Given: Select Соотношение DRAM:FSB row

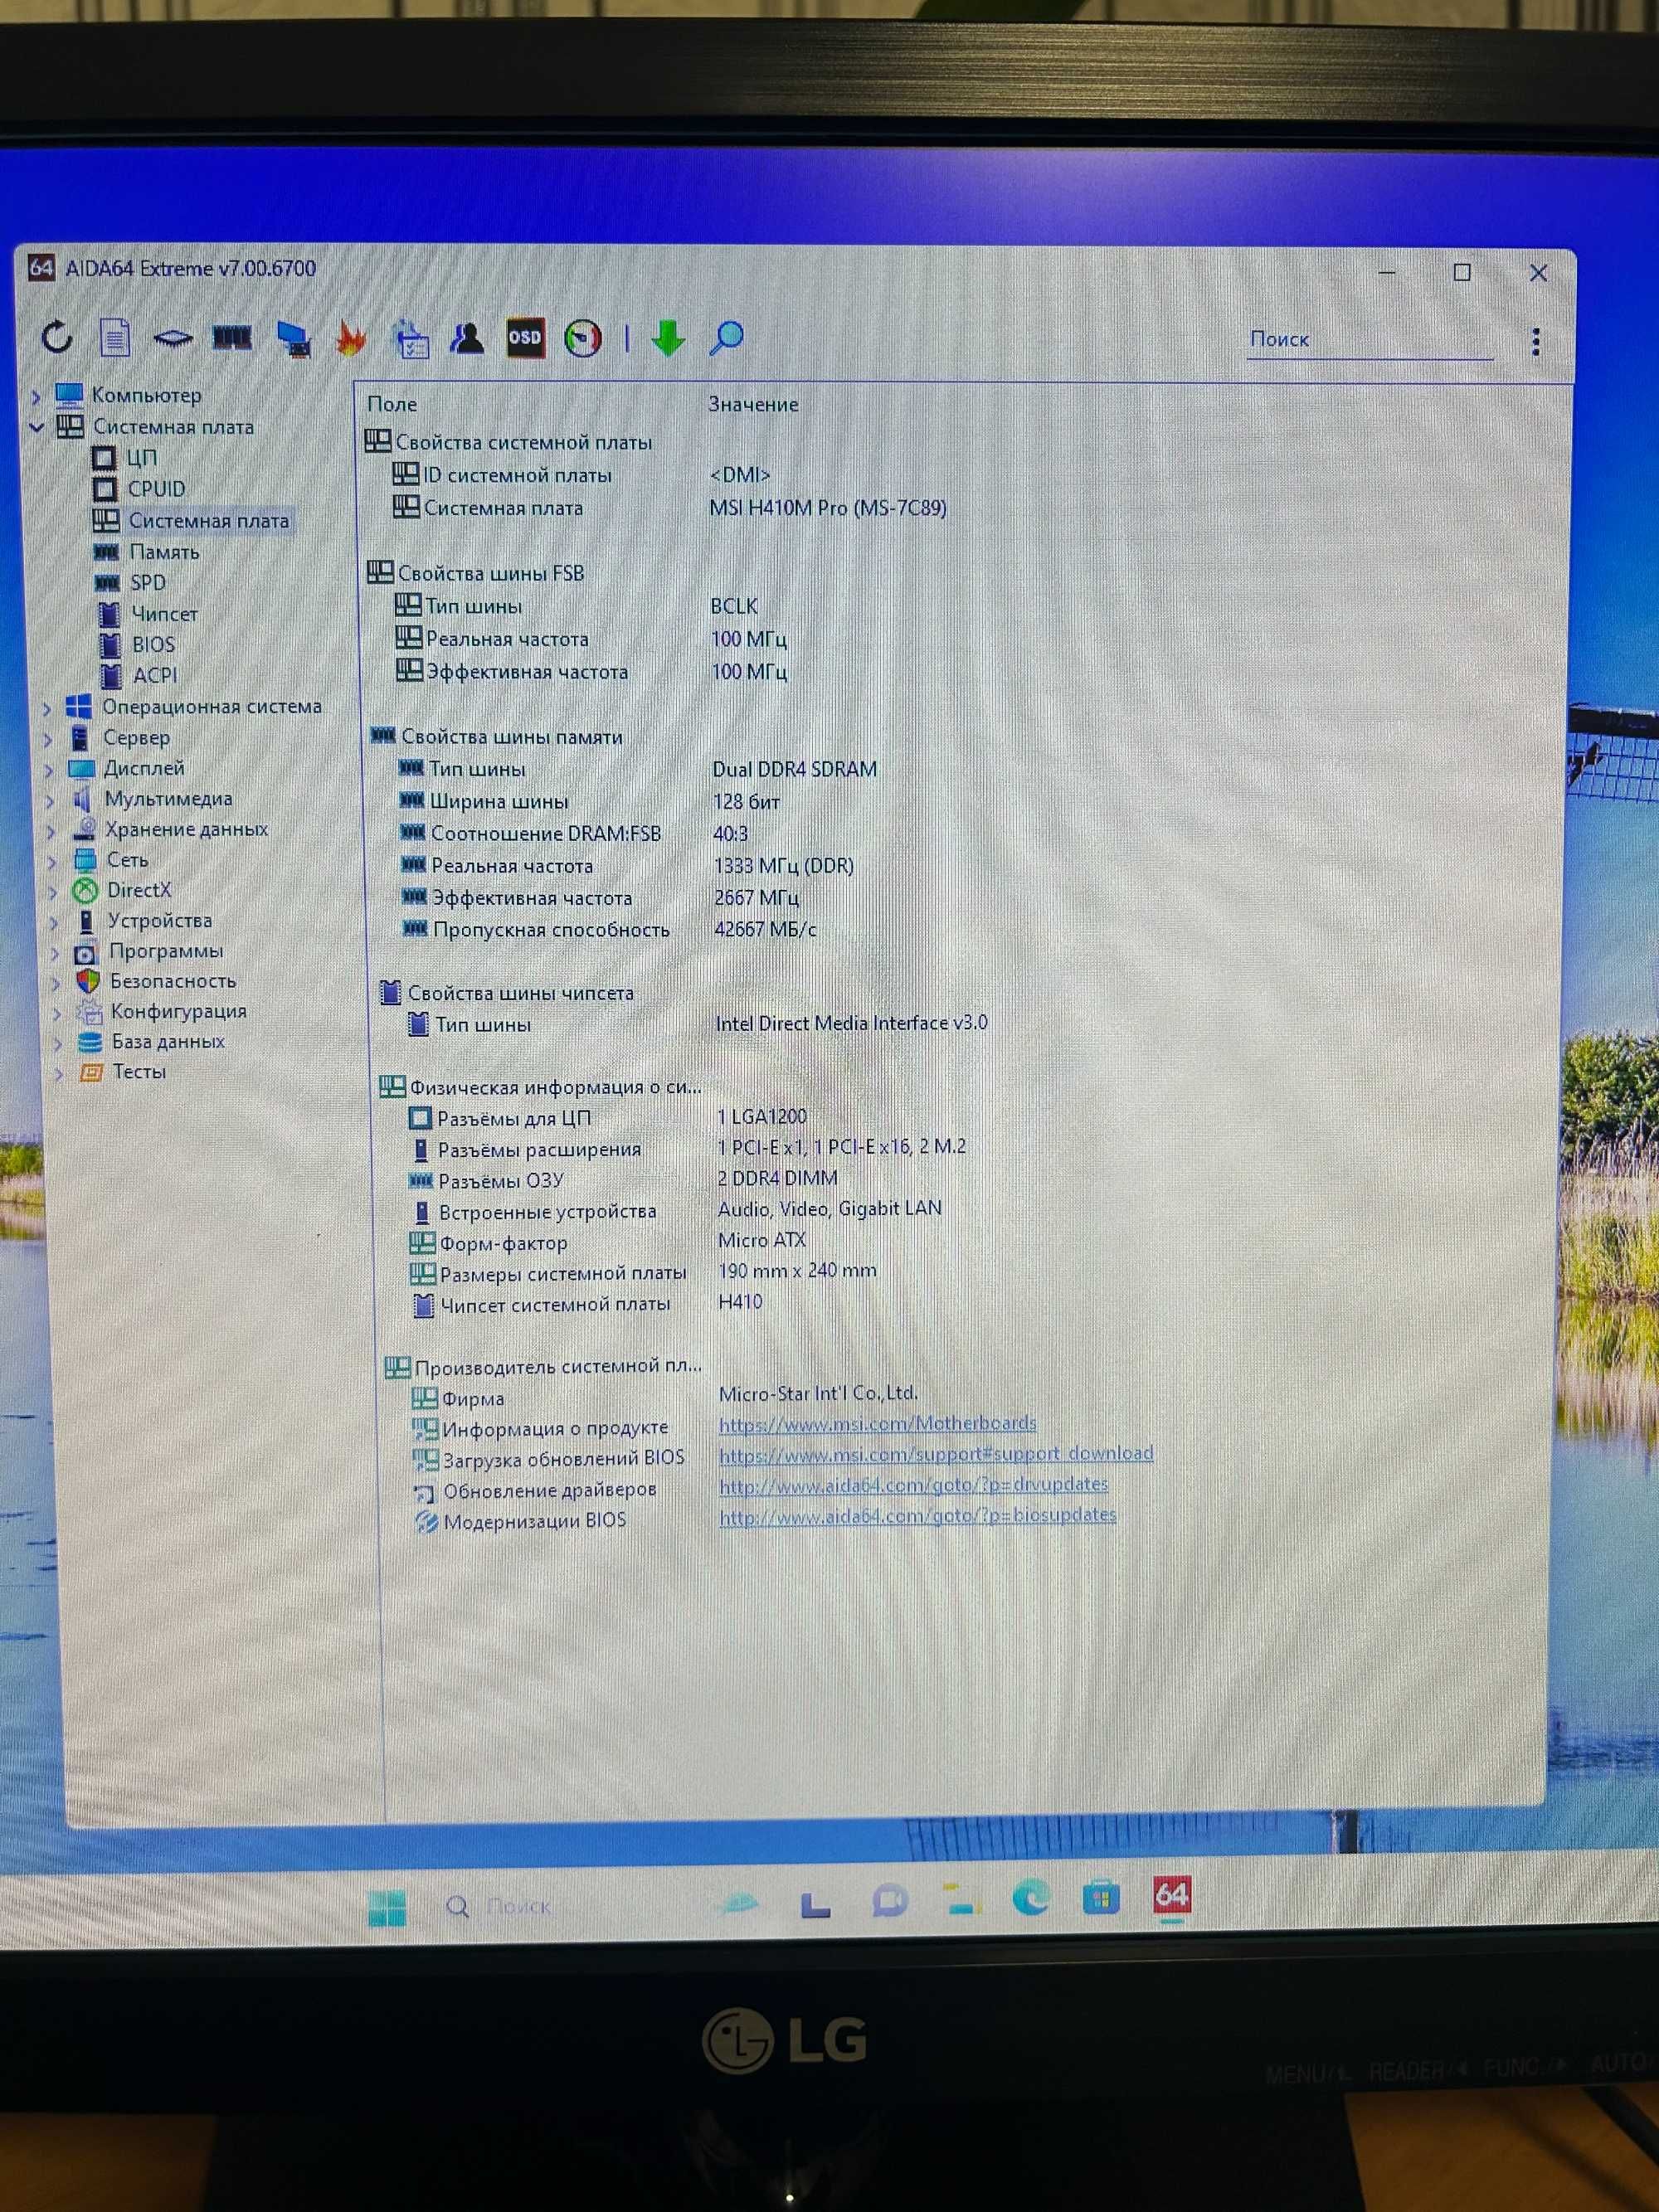Looking at the screenshot, I should coord(575,834).
